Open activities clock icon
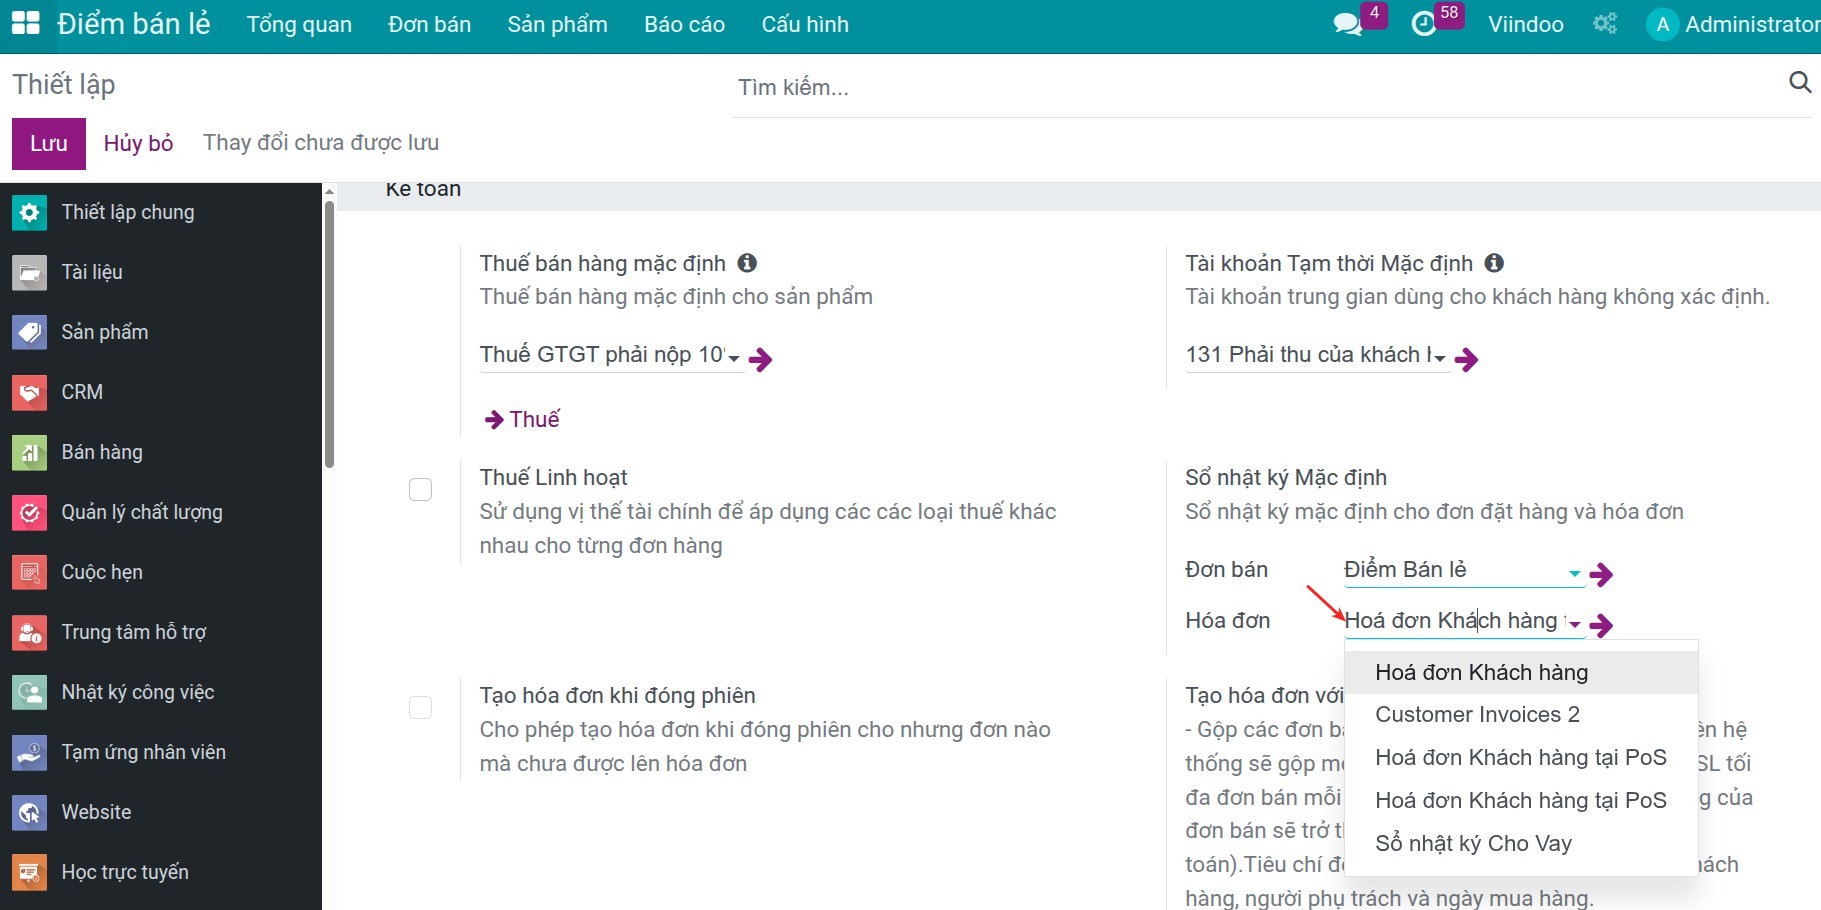1821x910 pixels. coord(1423,24)
